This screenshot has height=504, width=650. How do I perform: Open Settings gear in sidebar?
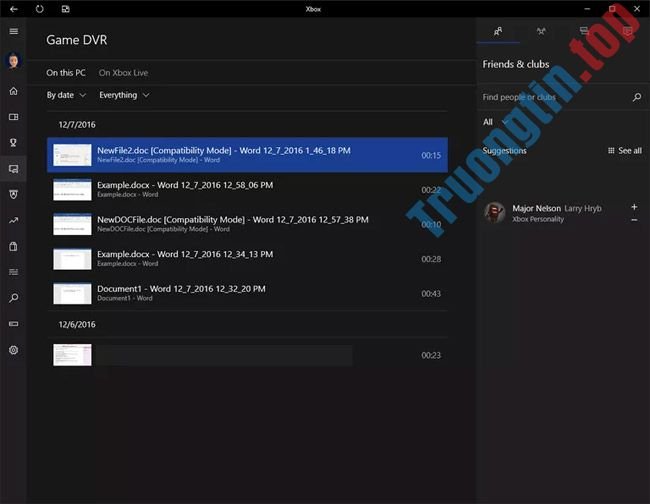pyautogui.click(x=14, y=350)
